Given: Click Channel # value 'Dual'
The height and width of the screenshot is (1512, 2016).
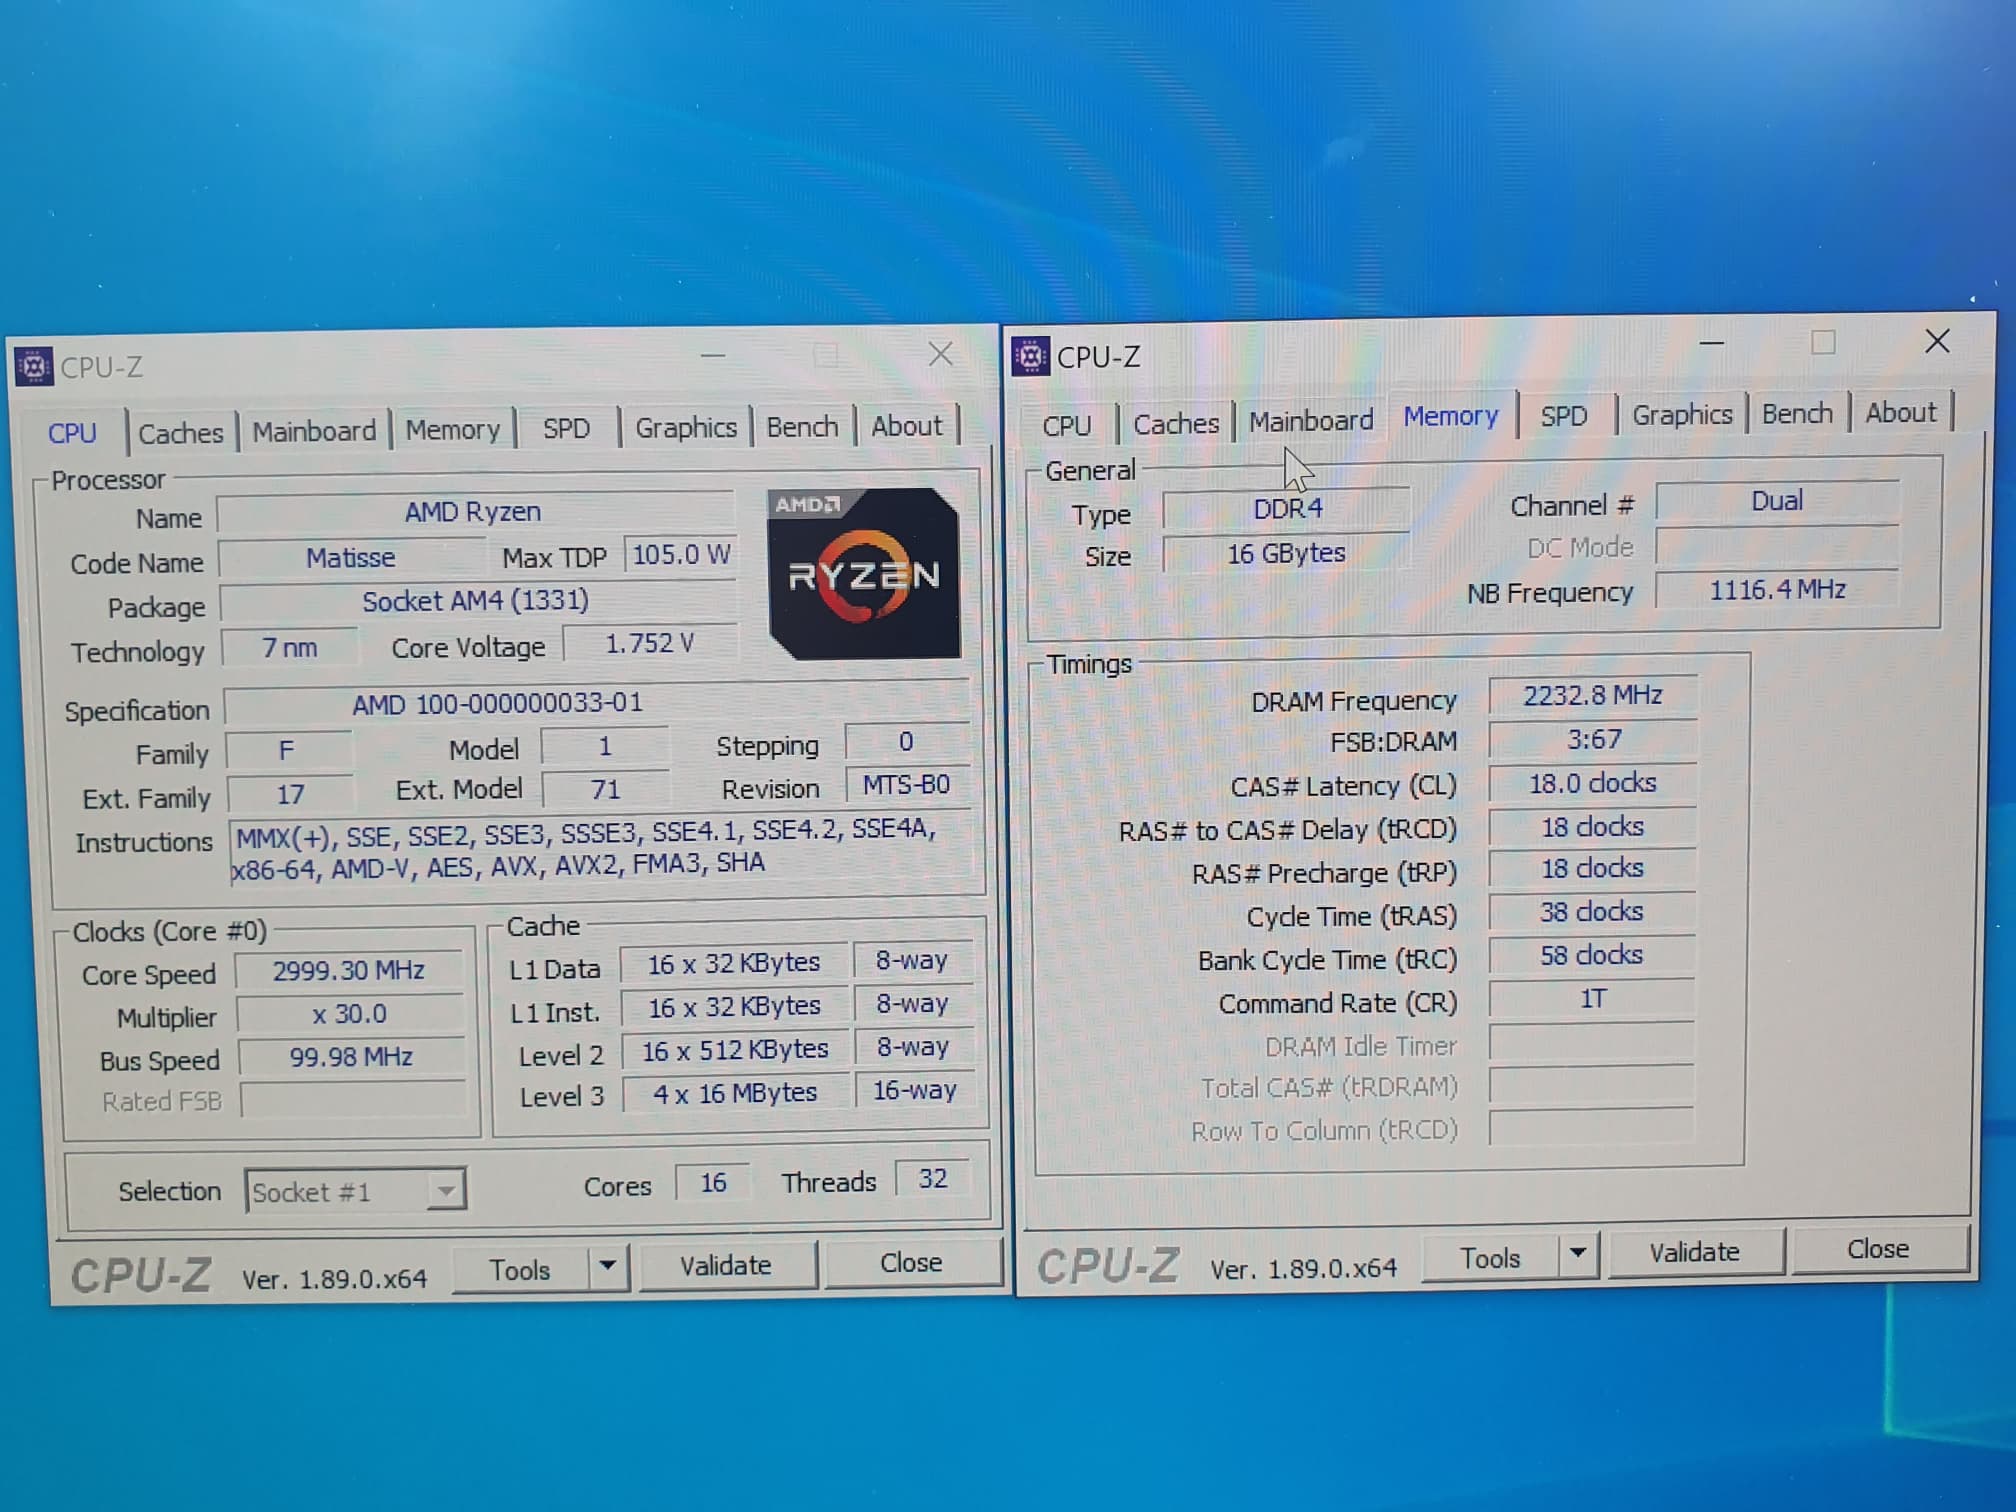Looking at the screenshot, I should pos(1777,501).
